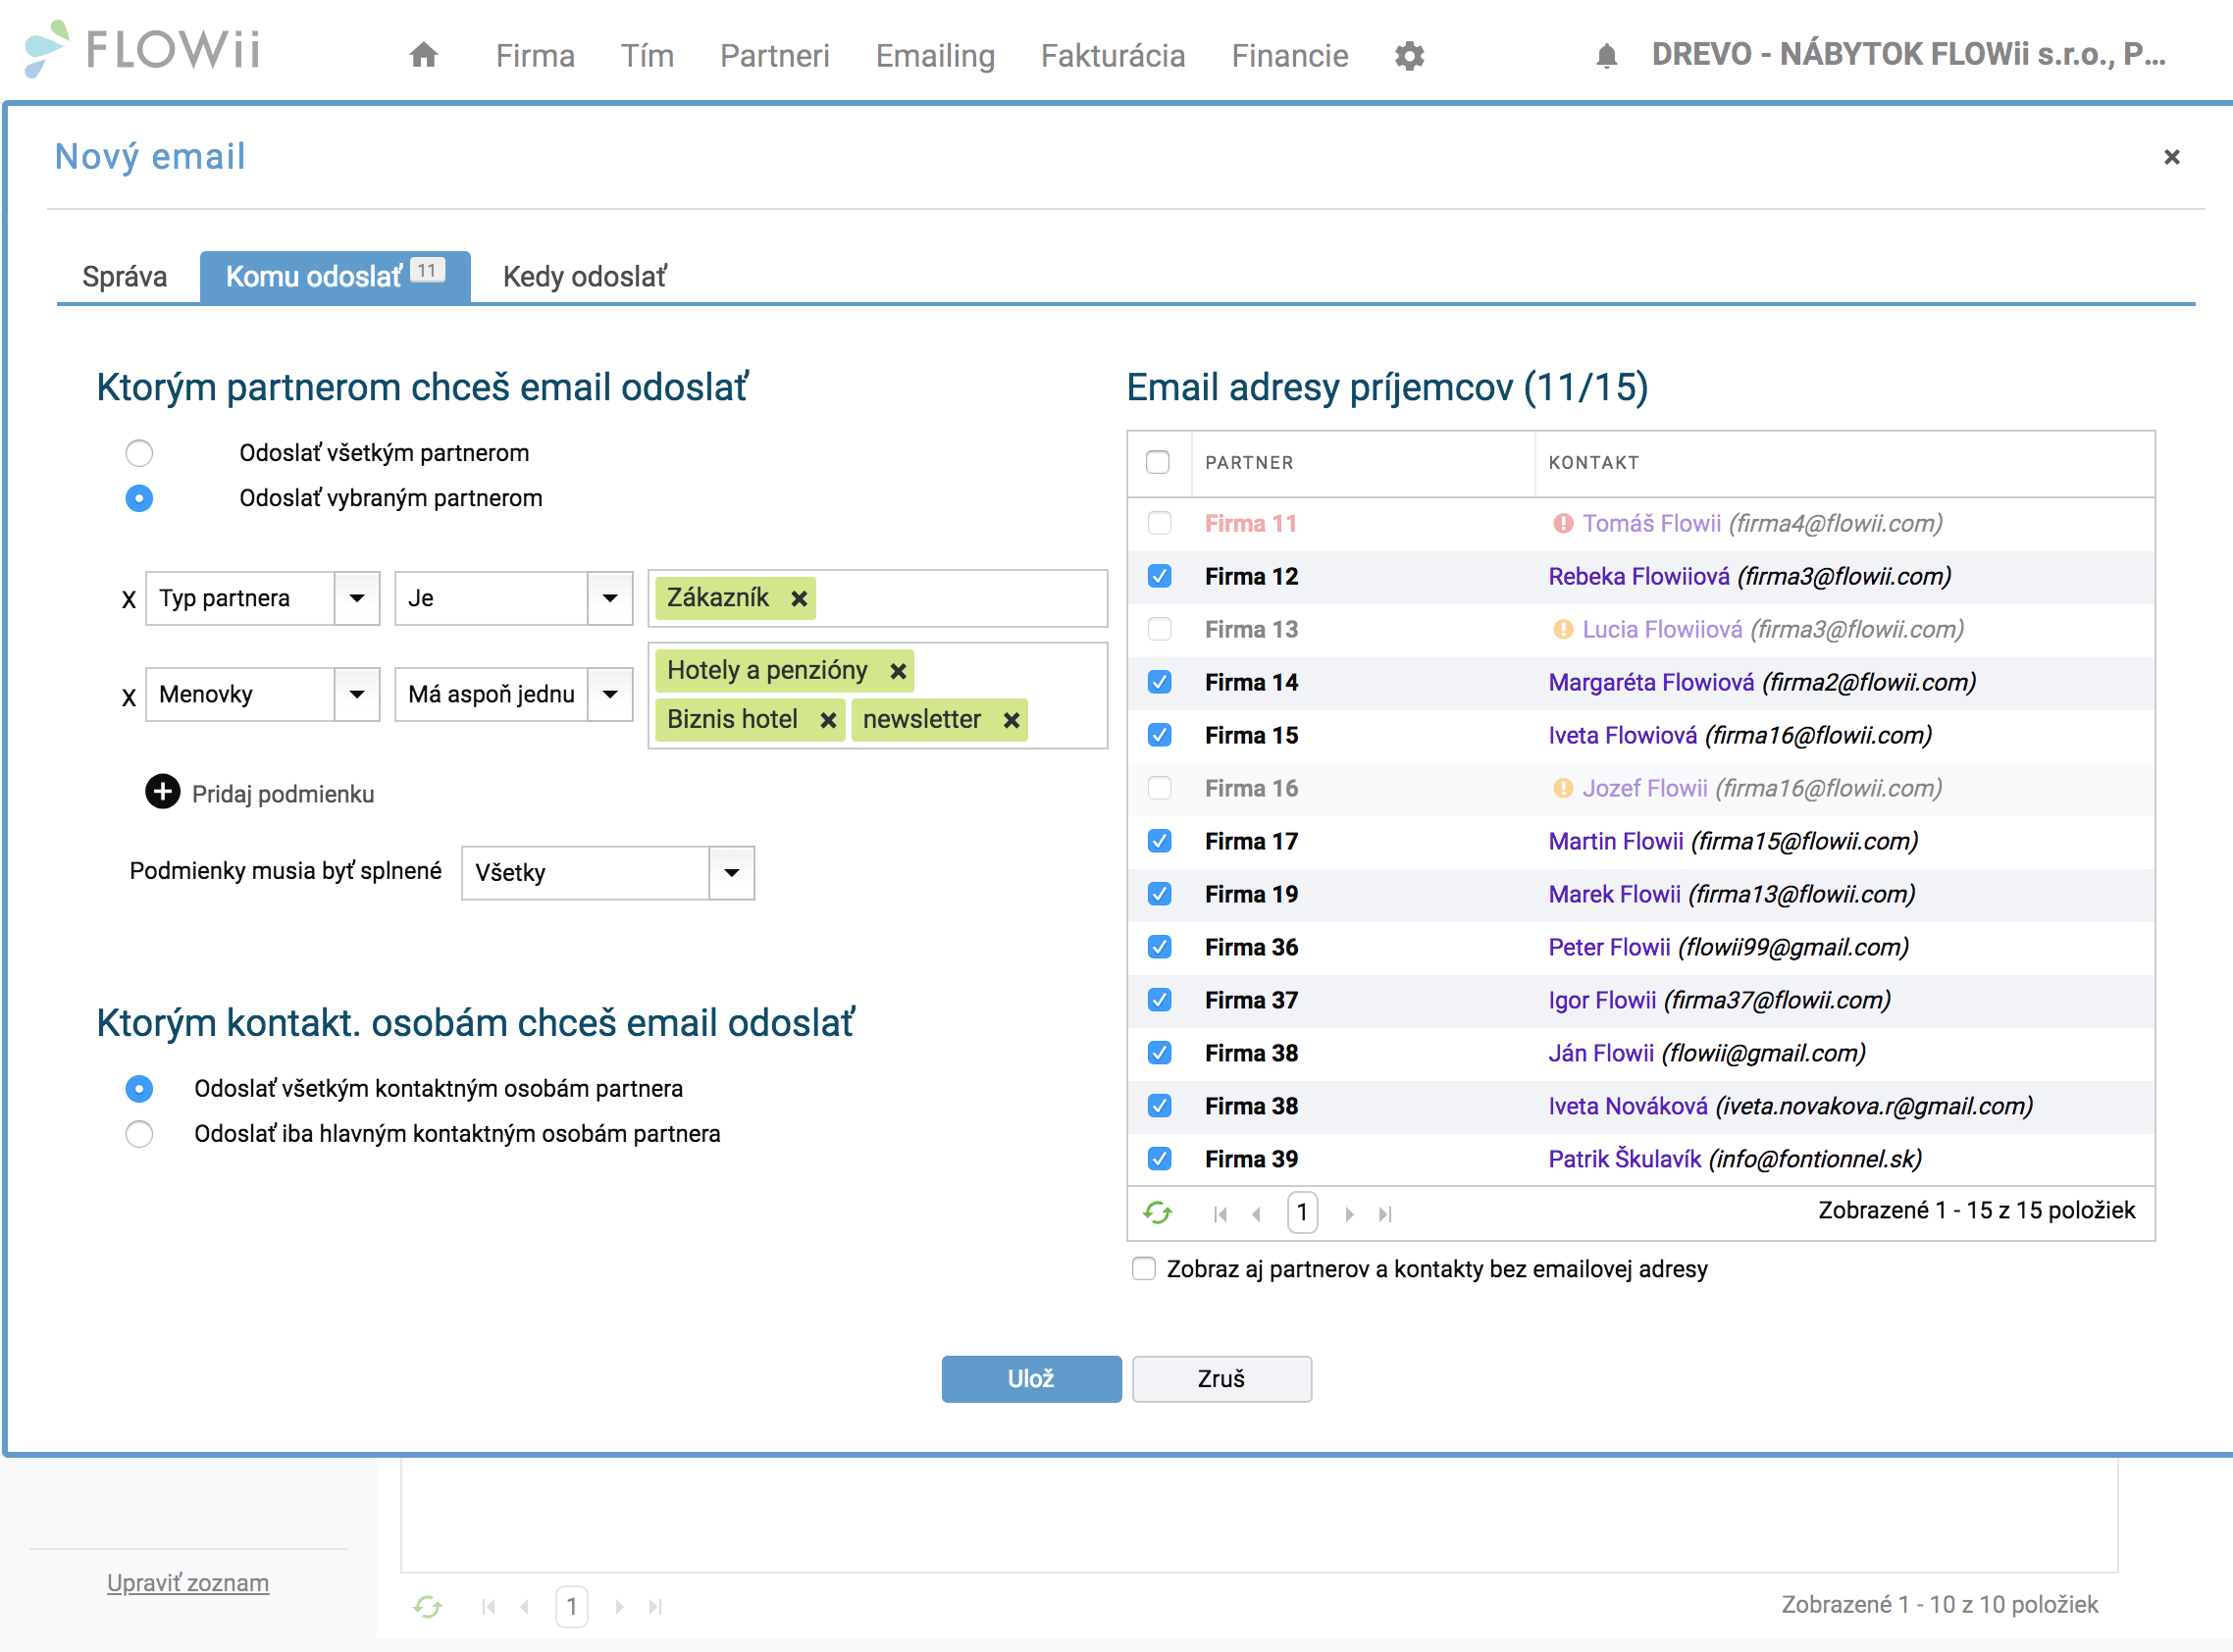Click the Zruš button
This screenshot has height=1652, width=2233.
(1222, 1379)
